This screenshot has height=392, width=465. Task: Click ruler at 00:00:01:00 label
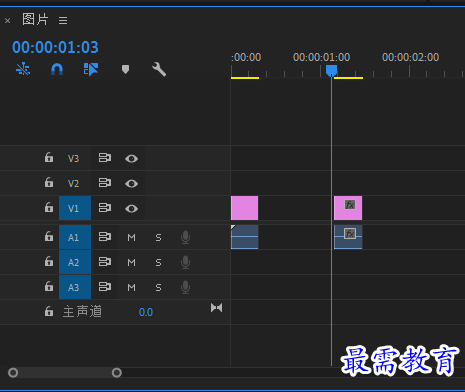pos(321,57)
